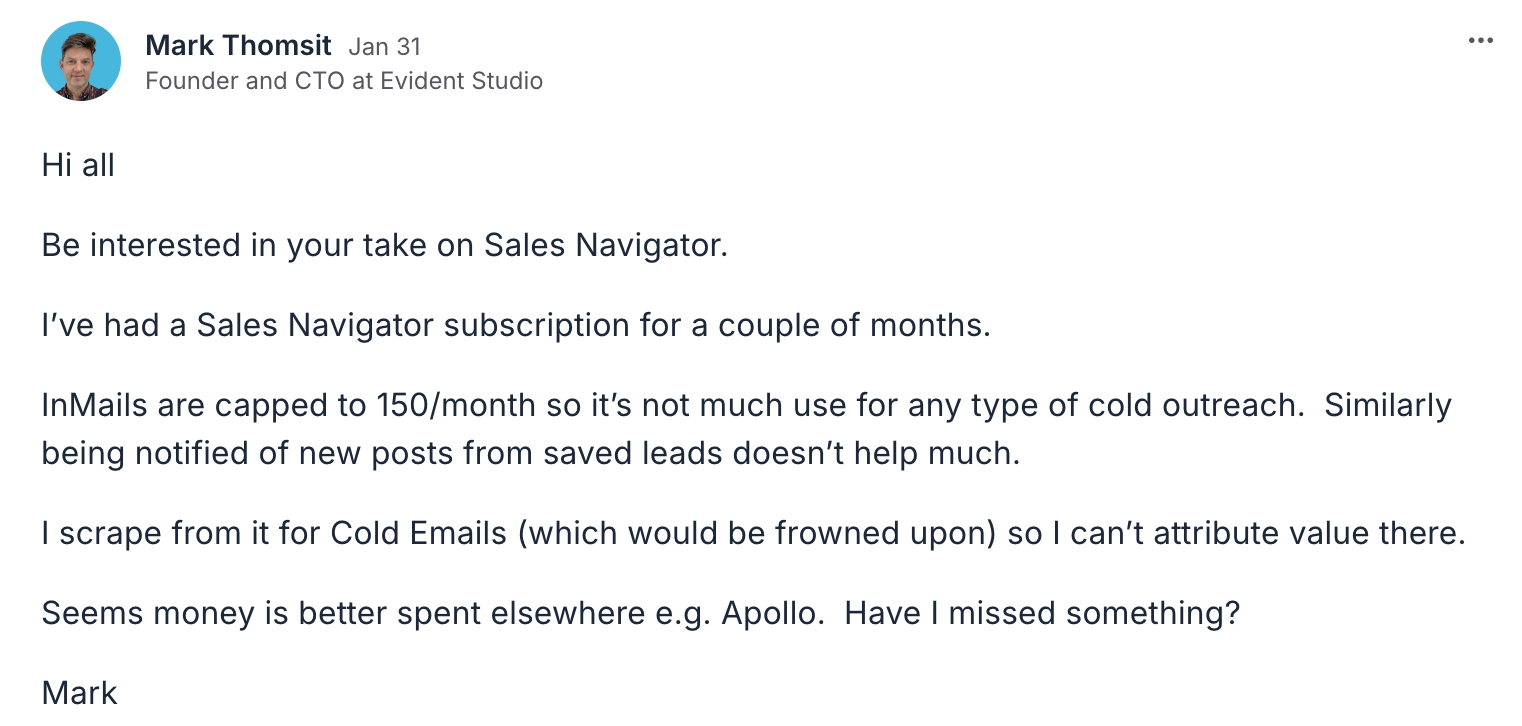Click the Mark signature at post end
This screenshot has height=726, width=1522.
pyautogui.click(x=79, y=693)
